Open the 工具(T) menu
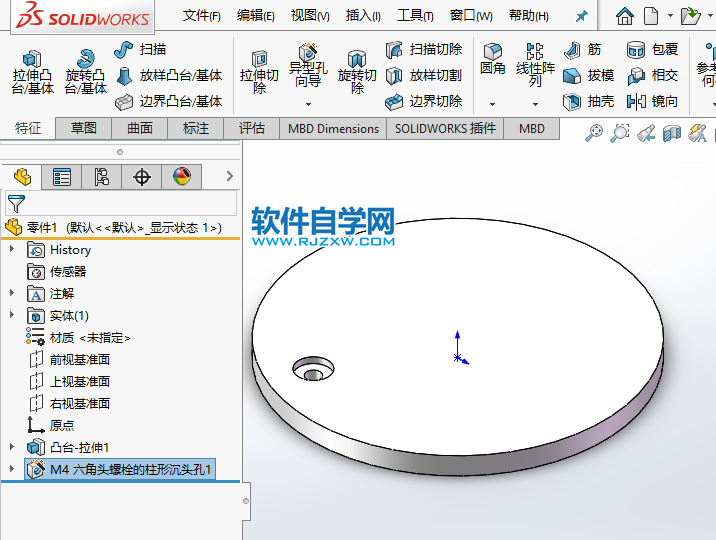Viewport: 716px width, 540px height. pyautogui.click(x=415, y=16)
